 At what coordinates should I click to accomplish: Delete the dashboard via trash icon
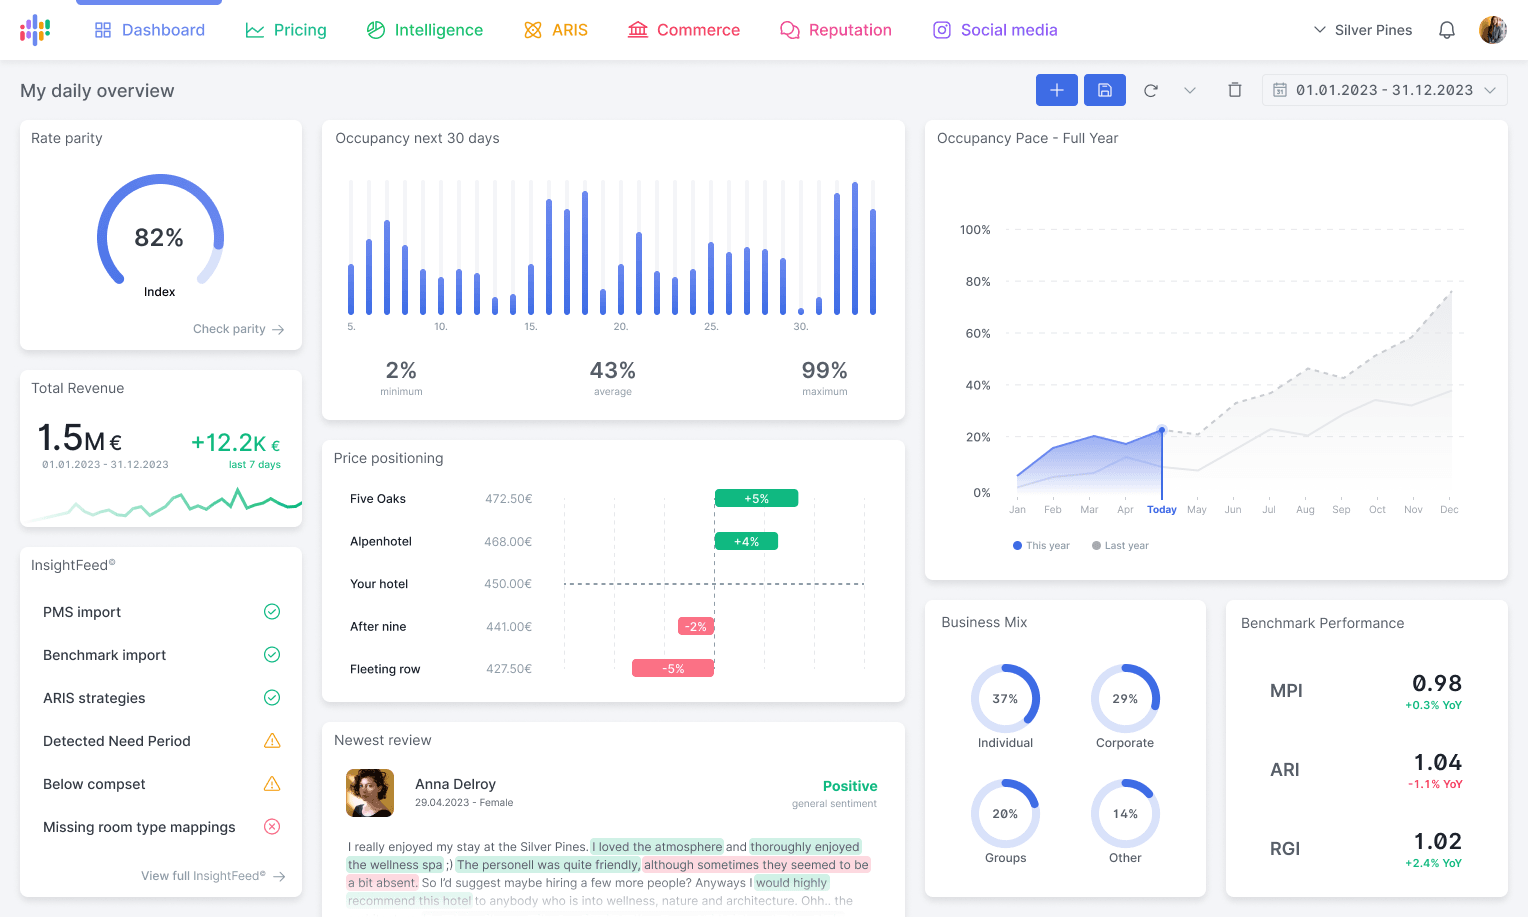pos(1234,89)
